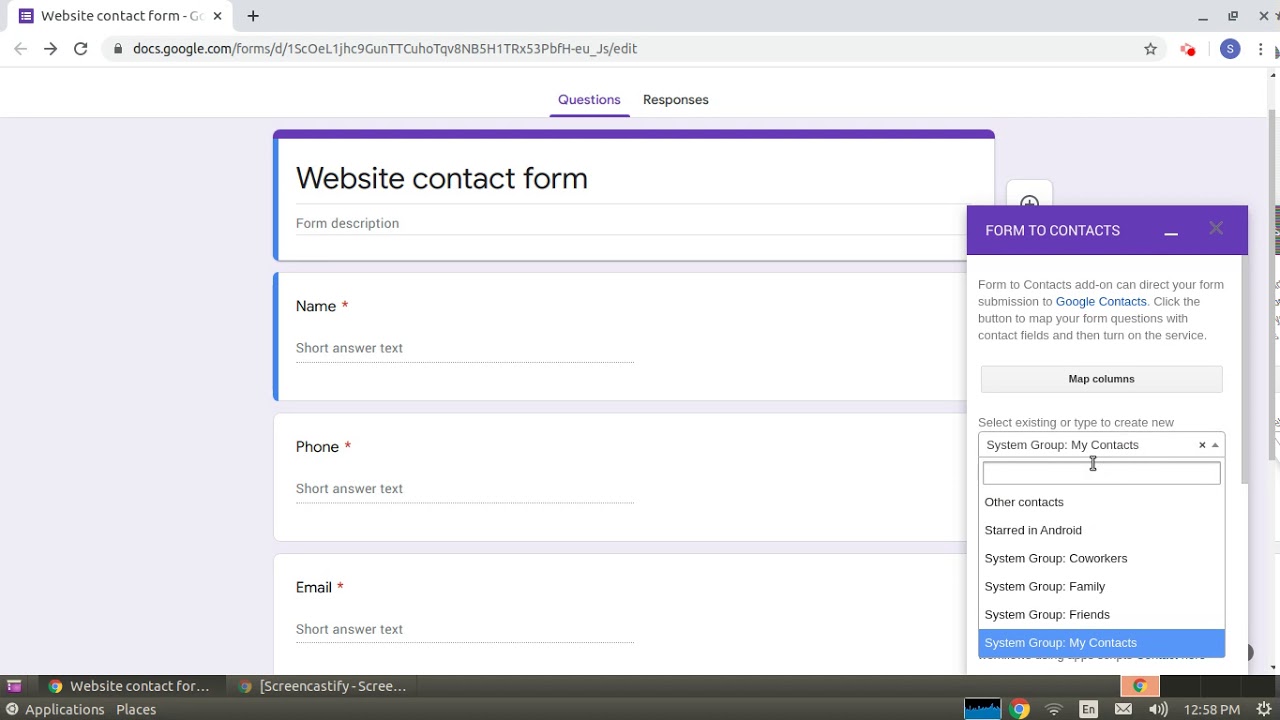Open the Wi-Fi network indicator
Viewport: 1280px width, 720px height.
(x=1053, y=710)
